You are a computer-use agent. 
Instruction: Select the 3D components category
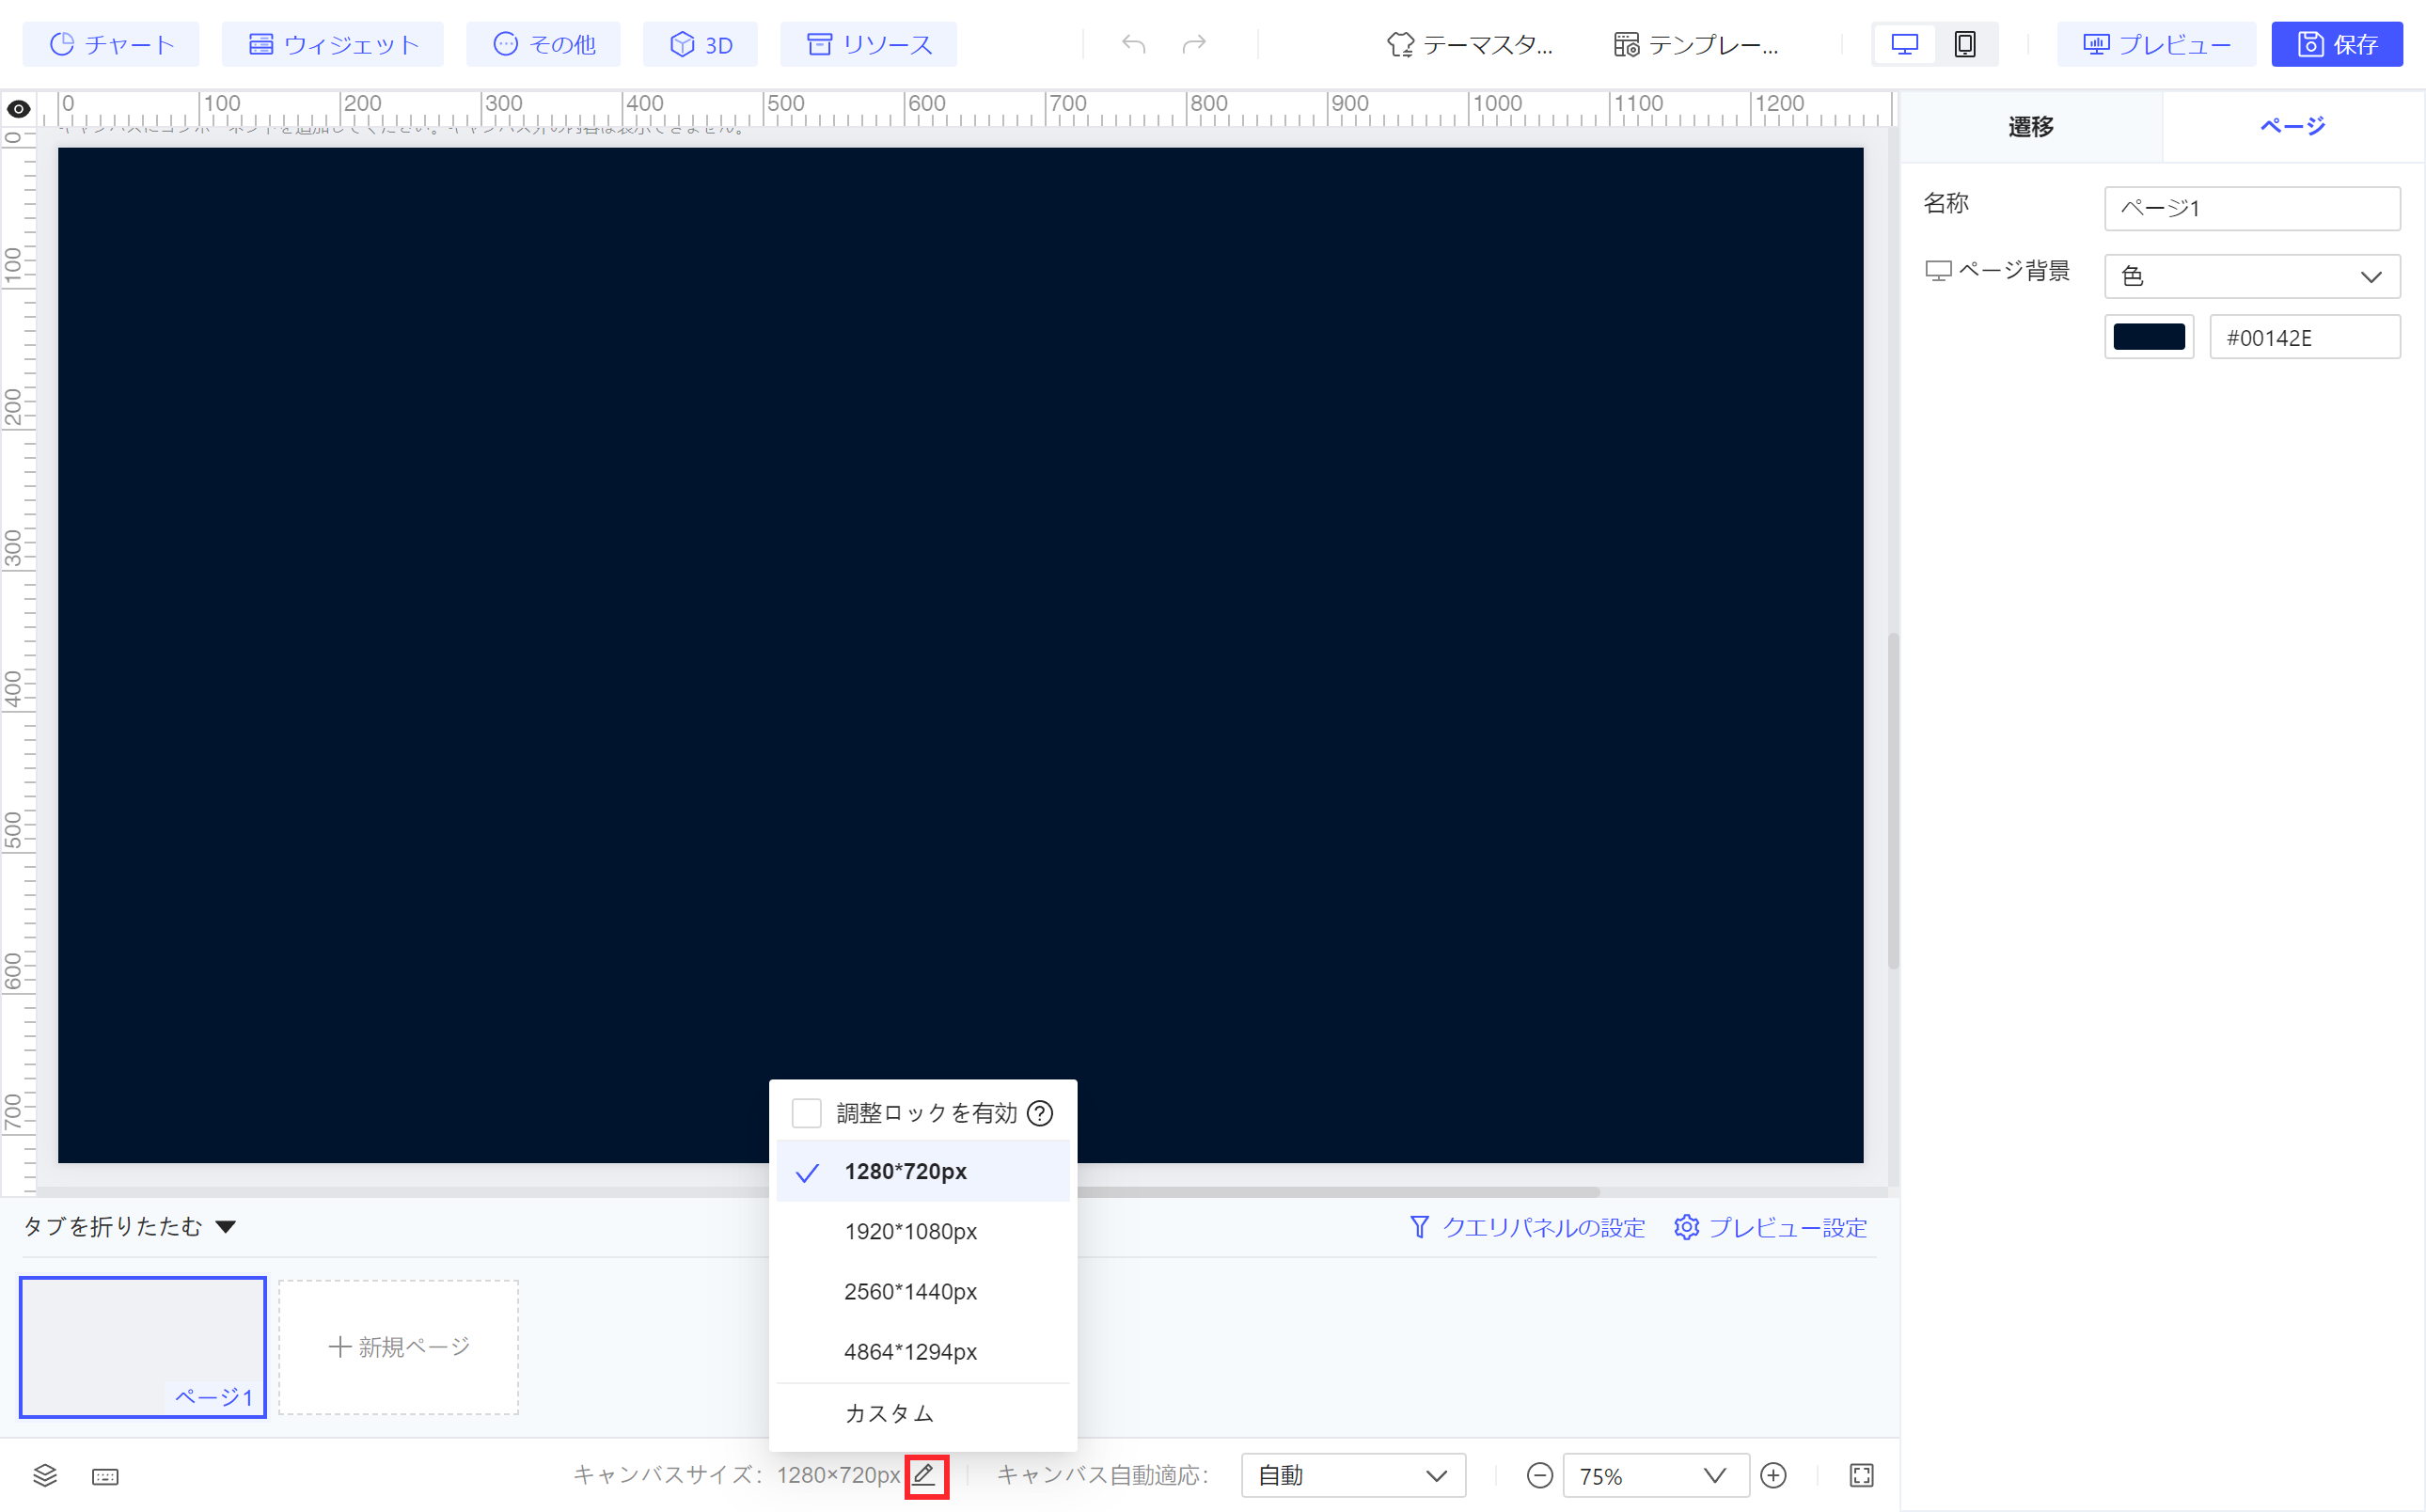pos(700,43)
